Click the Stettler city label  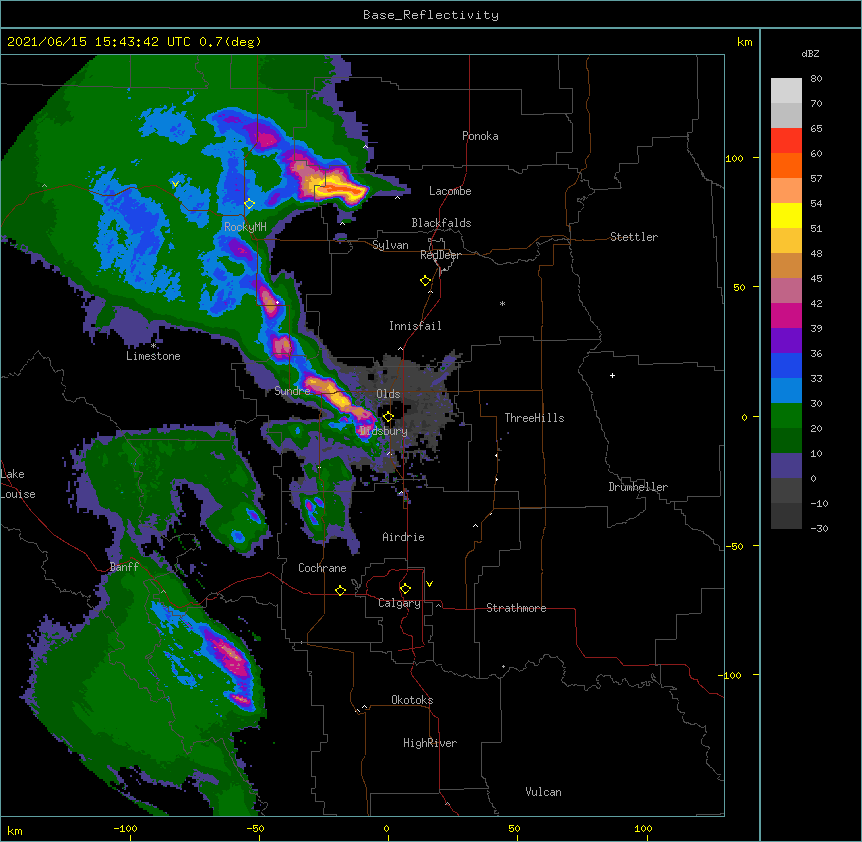pyautogui.click(x=634, y=237)
